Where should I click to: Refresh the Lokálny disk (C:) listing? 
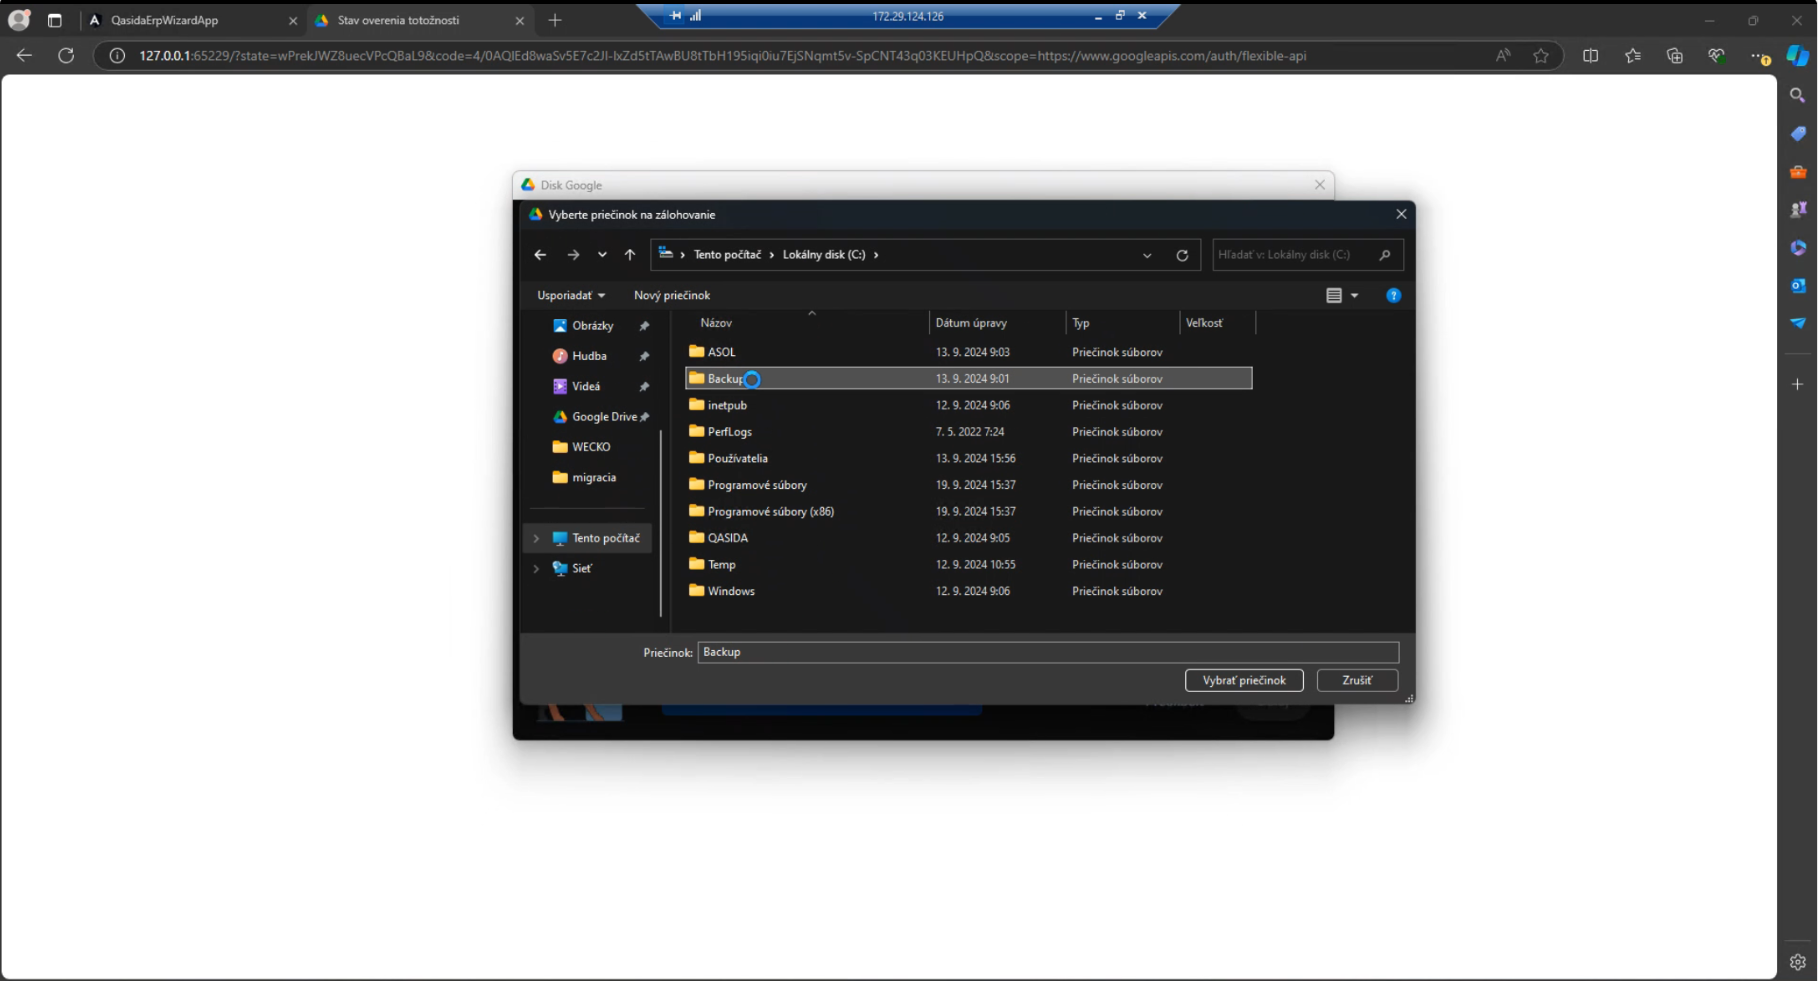[1182, 255]
